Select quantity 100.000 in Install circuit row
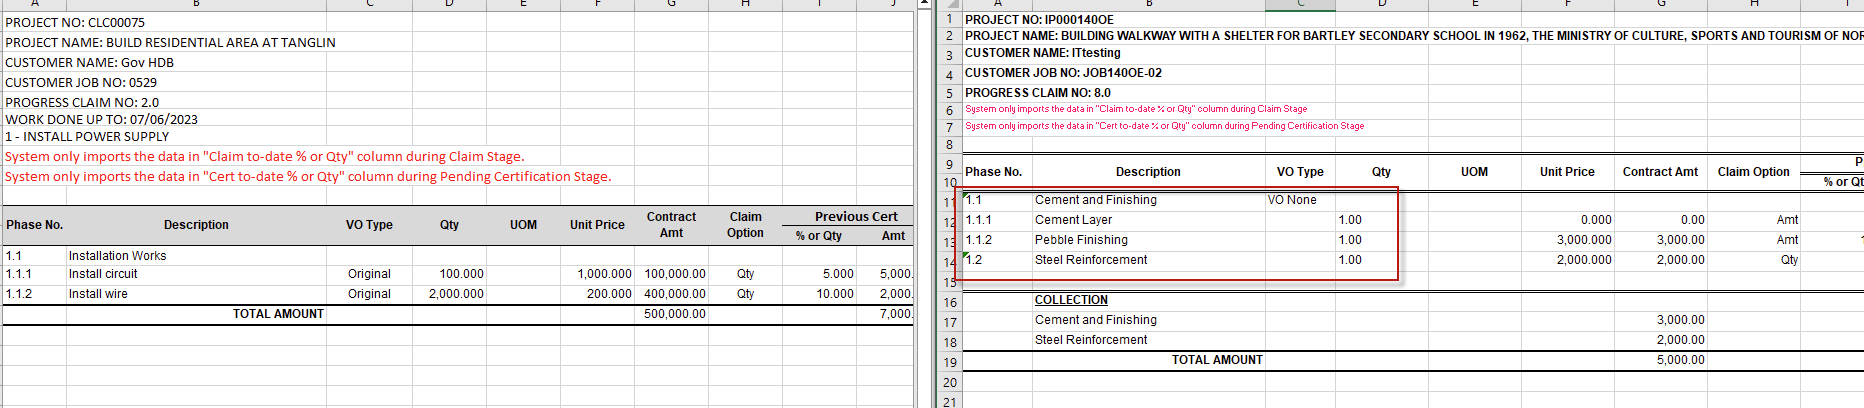This screenshot has width=1864, height=408. (461, 274)
